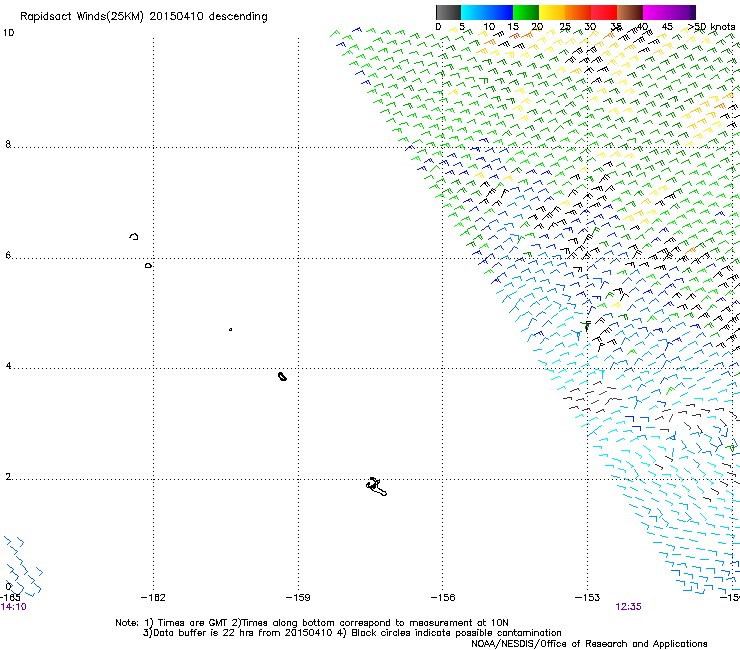The height and width of the screenshot is (650, 740).
Task: Click the magenta 40-45 knots color segment
Action: (x=656, y=12)
